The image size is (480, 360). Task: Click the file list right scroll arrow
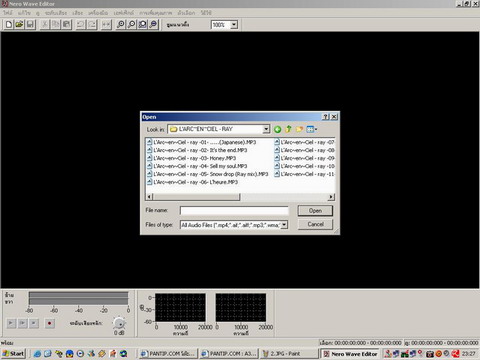pyautogui.click(x=331, y=197)
